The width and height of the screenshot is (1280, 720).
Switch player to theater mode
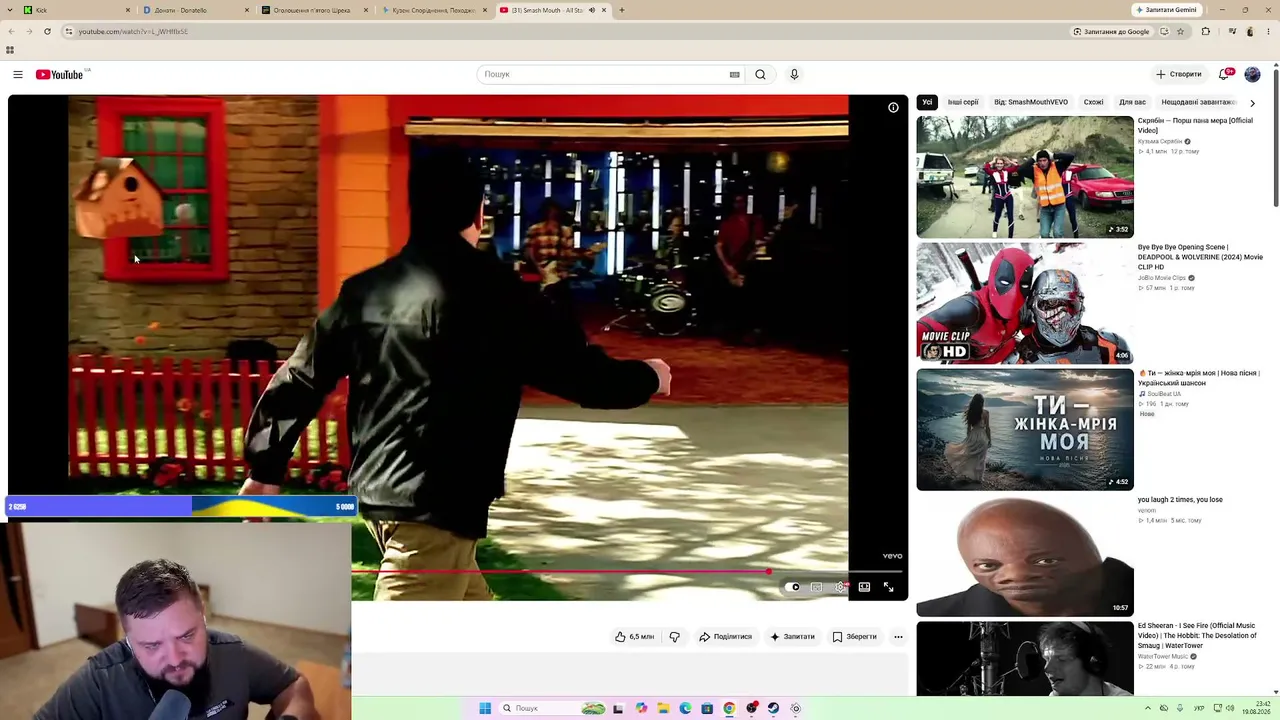pos(864,587)
